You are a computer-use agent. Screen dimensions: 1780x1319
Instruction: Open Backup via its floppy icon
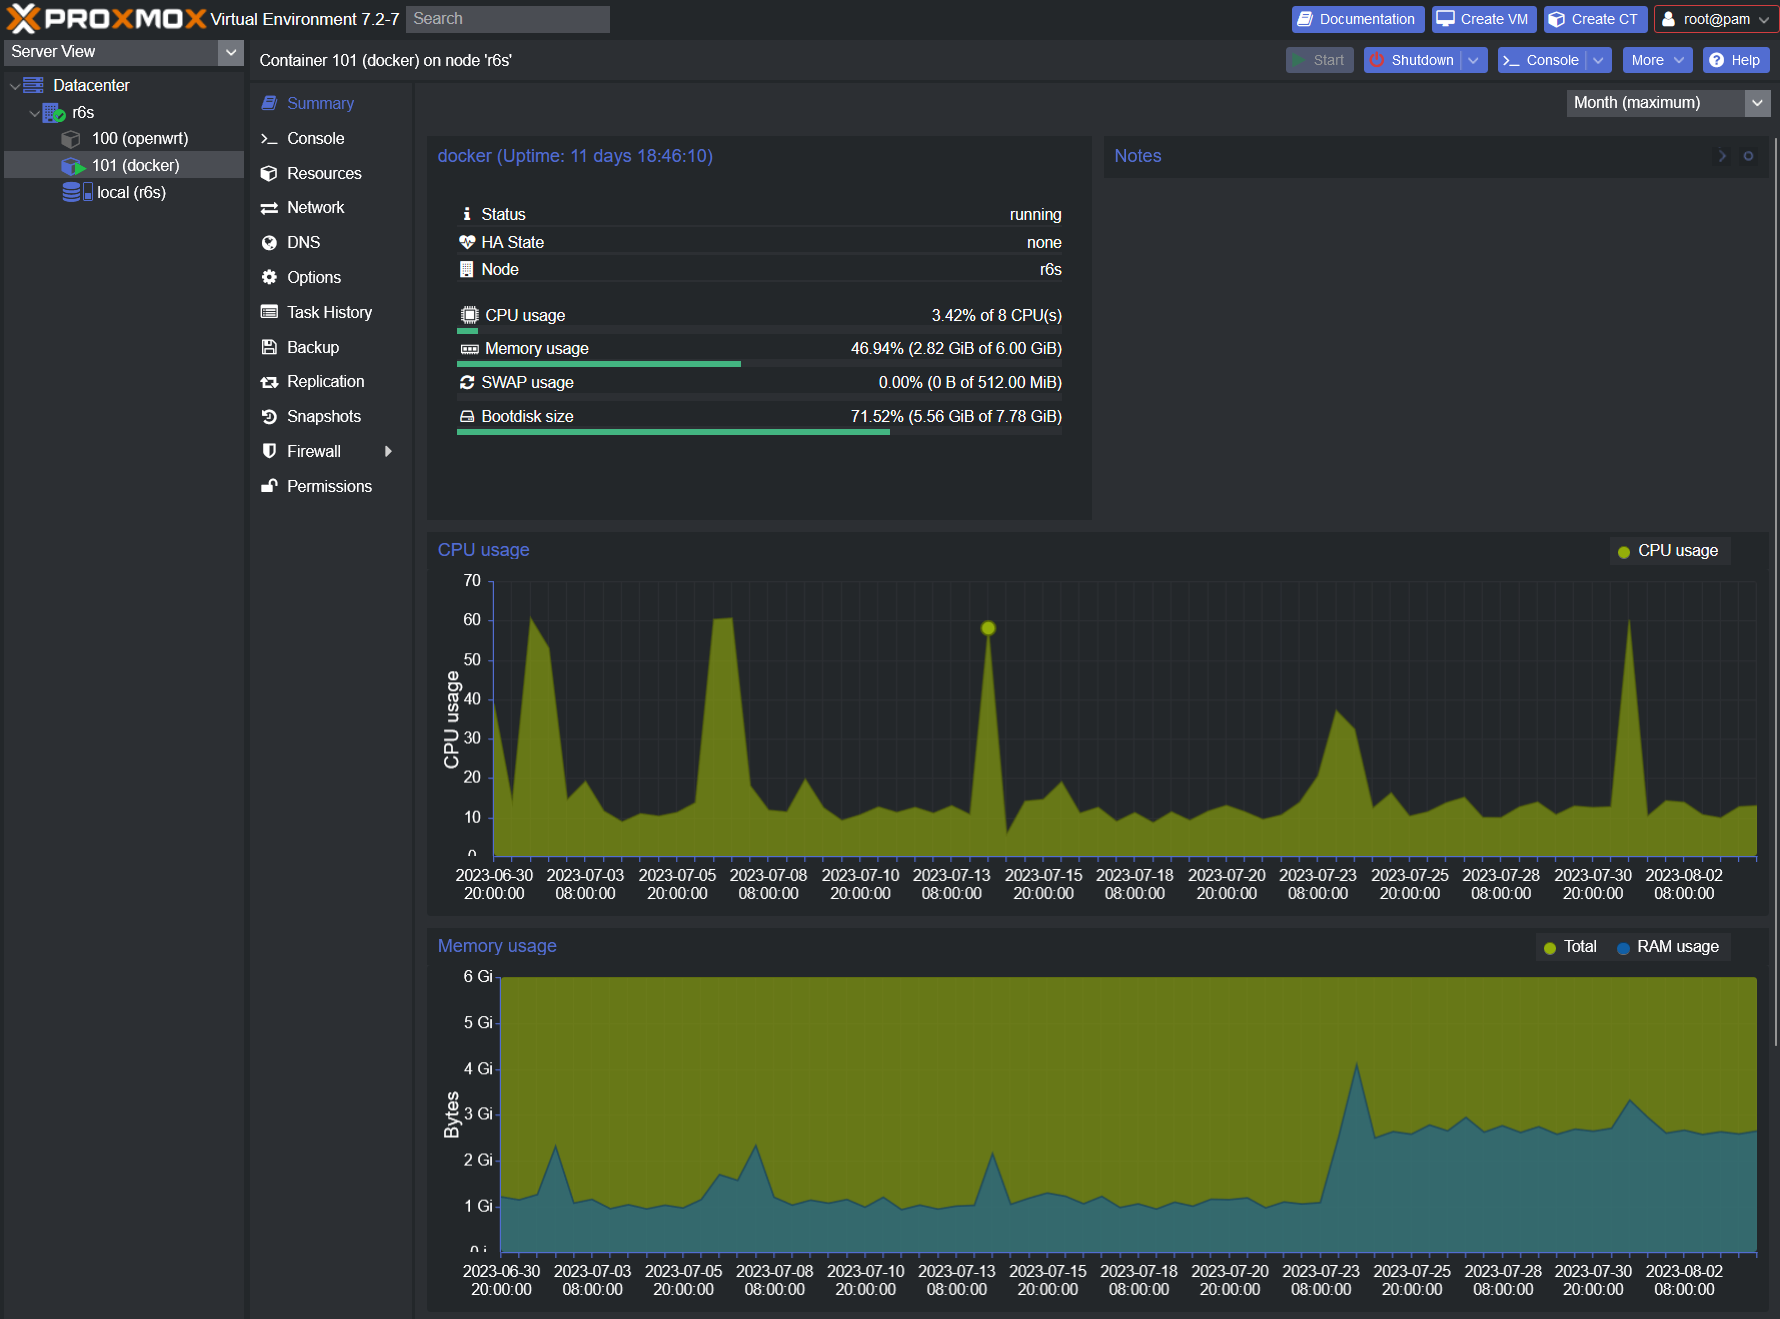[269, 347]
